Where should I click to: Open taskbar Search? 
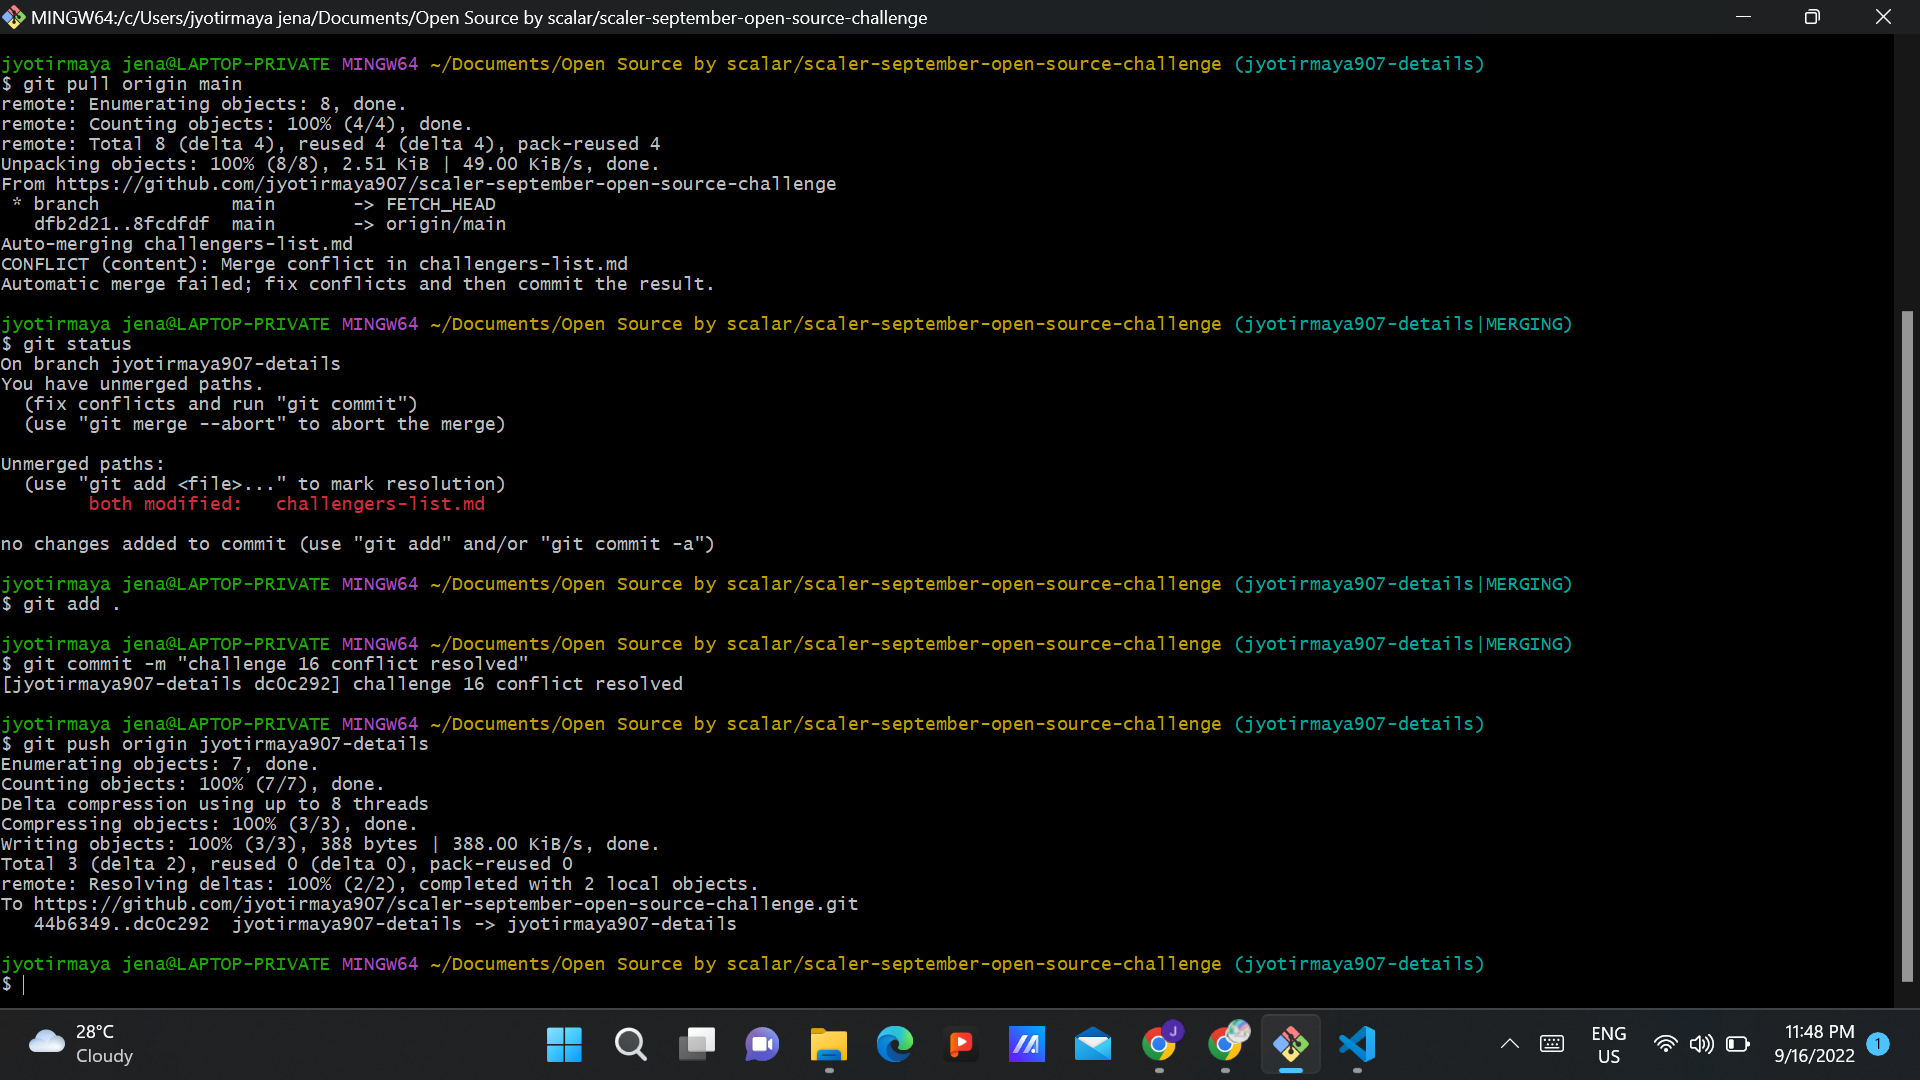(x=630, y=1045)
